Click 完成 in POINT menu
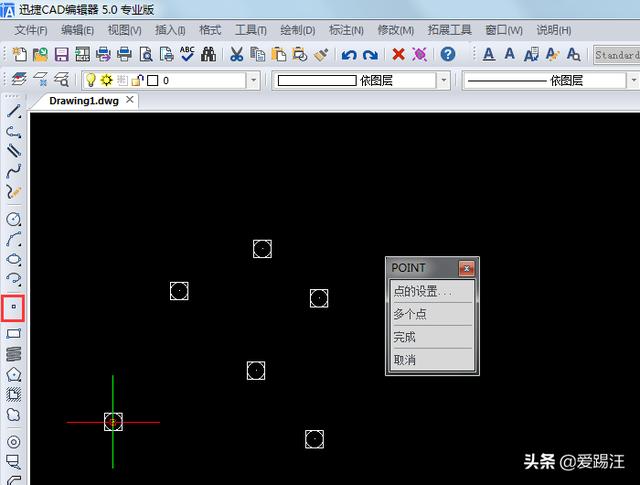640x485 pixels. (432, 337)
